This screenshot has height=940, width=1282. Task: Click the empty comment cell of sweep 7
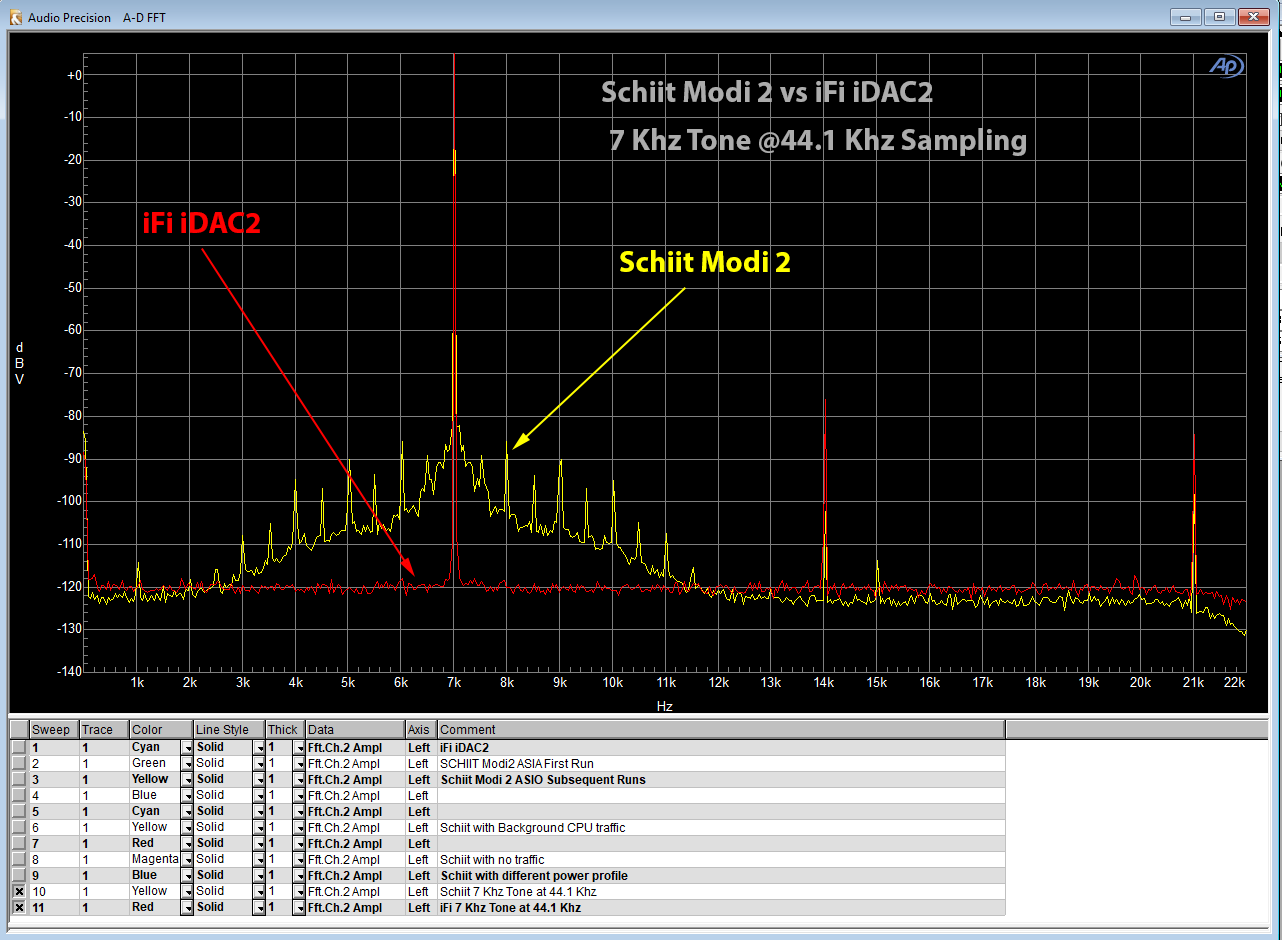point(721,843)
